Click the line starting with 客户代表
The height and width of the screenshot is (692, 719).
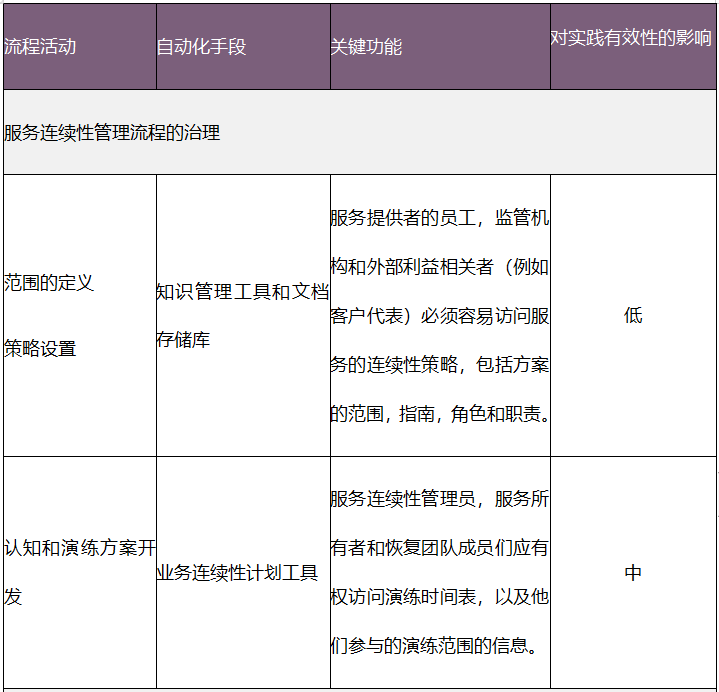[x=439, y=316]
